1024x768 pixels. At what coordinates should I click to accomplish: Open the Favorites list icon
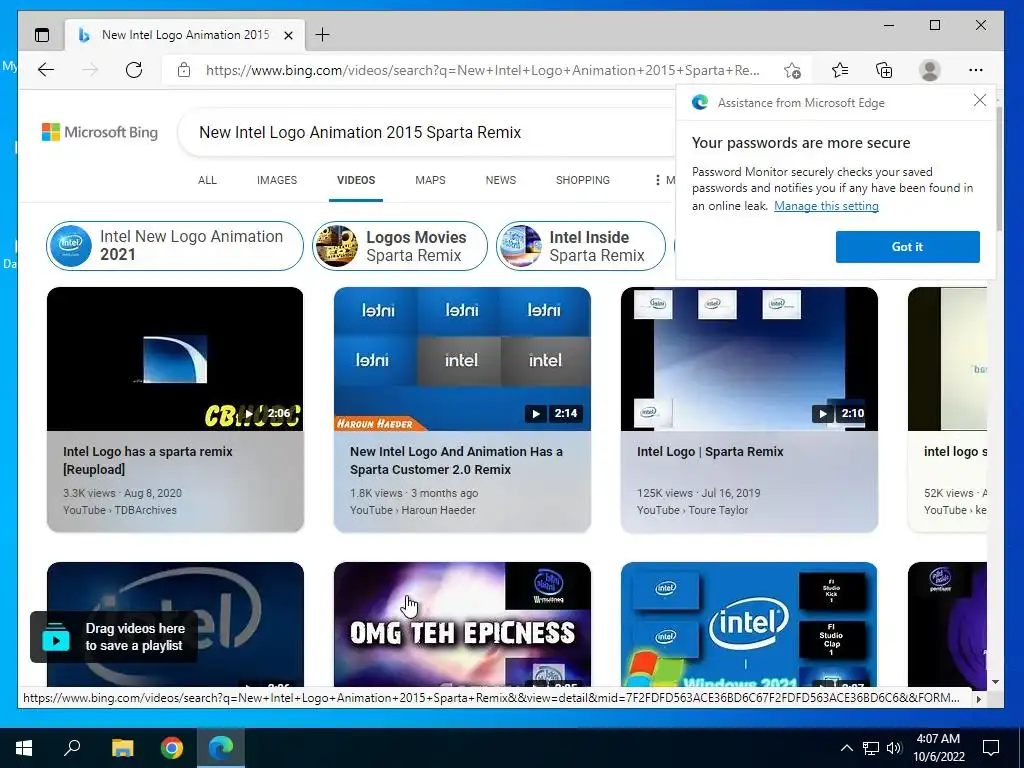coord(840,70)
